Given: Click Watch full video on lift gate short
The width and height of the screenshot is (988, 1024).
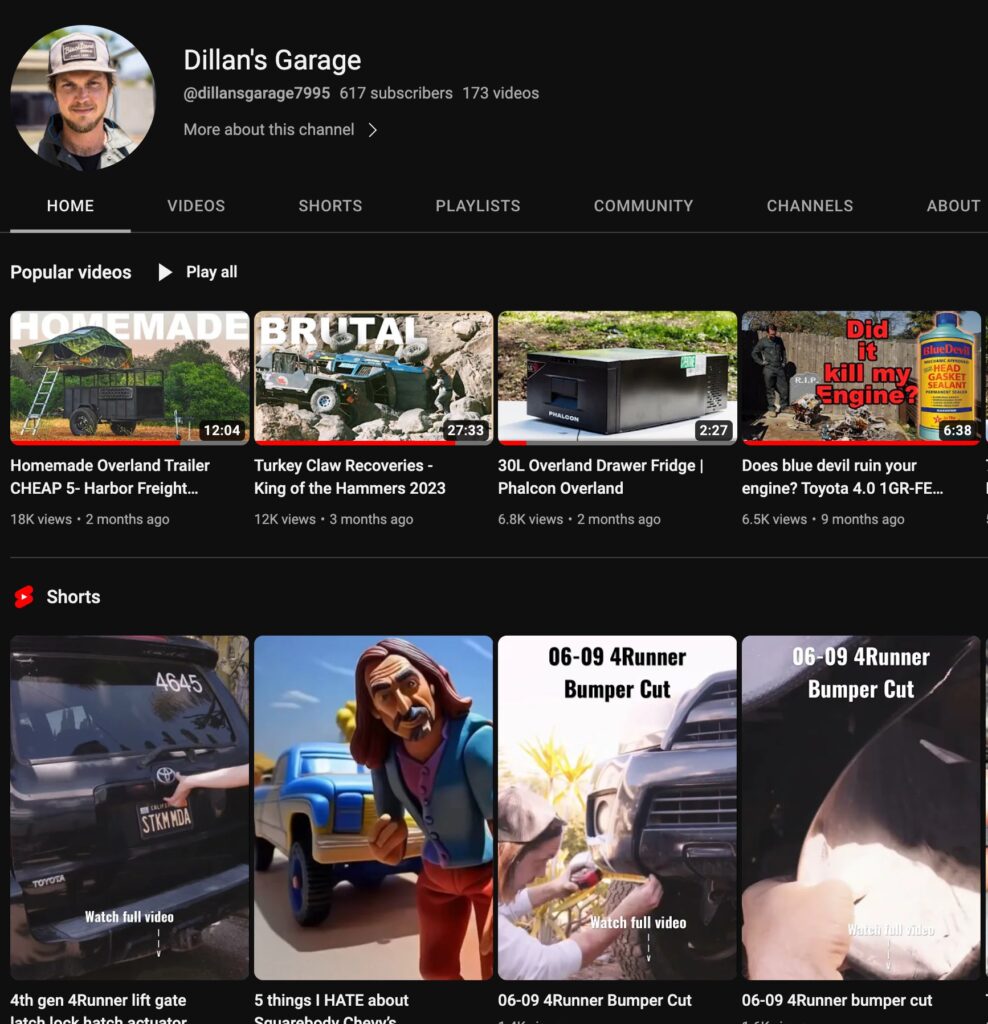Looking at the screenshot, I should [129, 917].
